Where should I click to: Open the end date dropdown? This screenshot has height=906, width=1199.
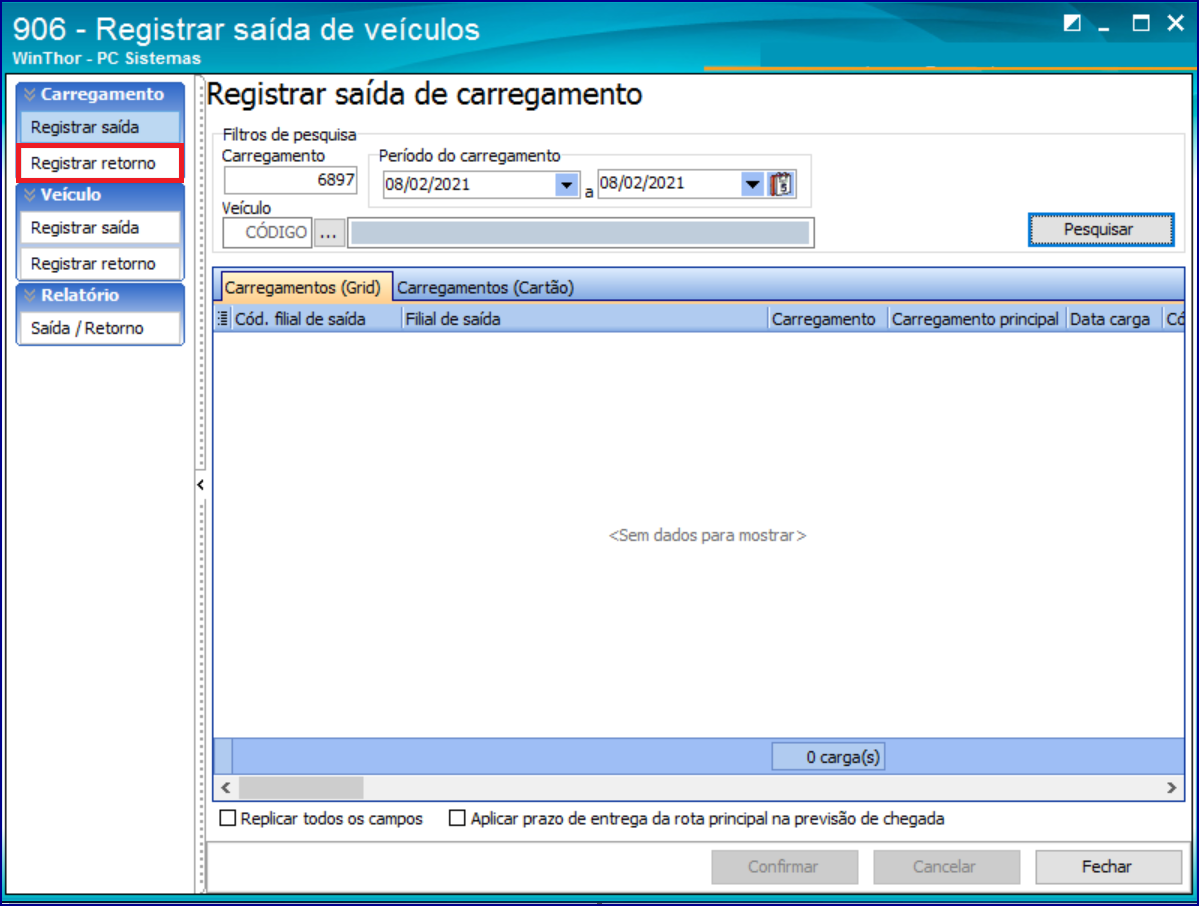coord(752,184)
